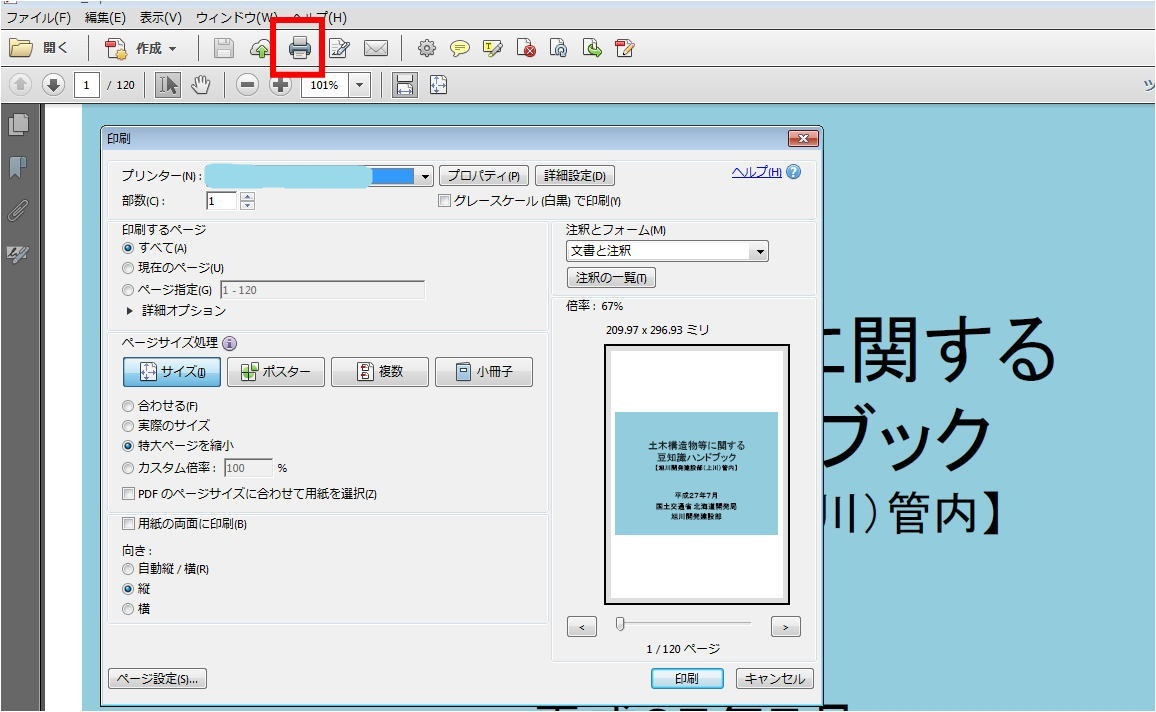Open the page thumbnails sidebar panel
The height and width of the screenshot is (712, 1156).
pos(18,125)
